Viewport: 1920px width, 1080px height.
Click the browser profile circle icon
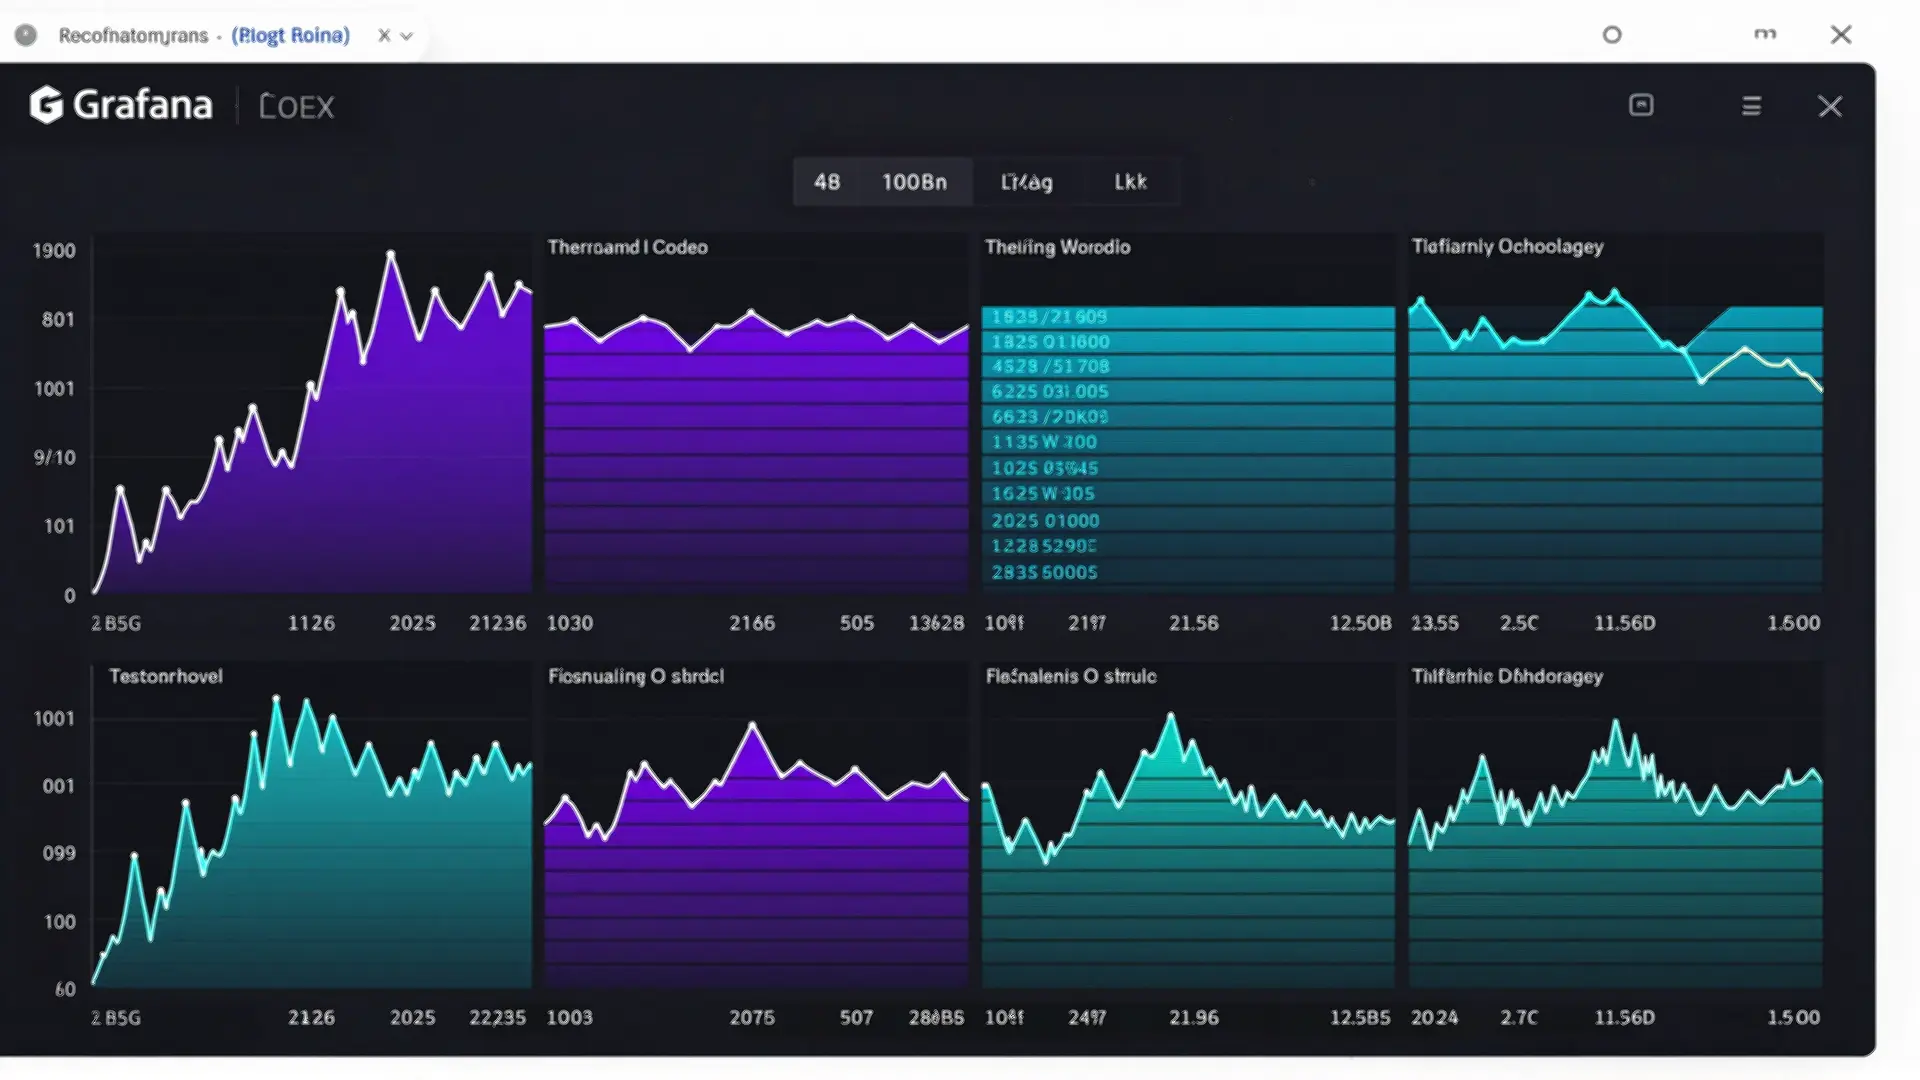pyautogui.click(x=1611, y=34)
